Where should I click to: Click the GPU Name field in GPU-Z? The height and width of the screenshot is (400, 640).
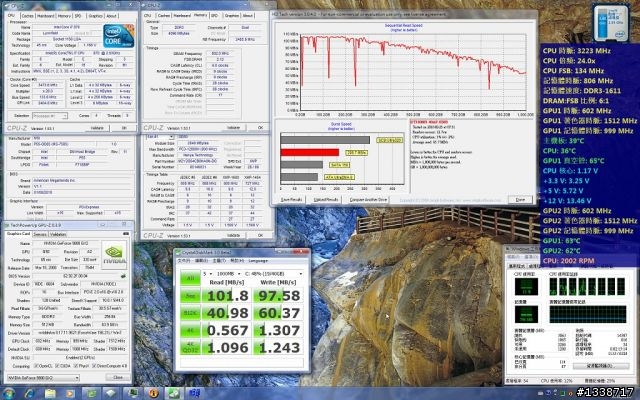click(65, 243)
